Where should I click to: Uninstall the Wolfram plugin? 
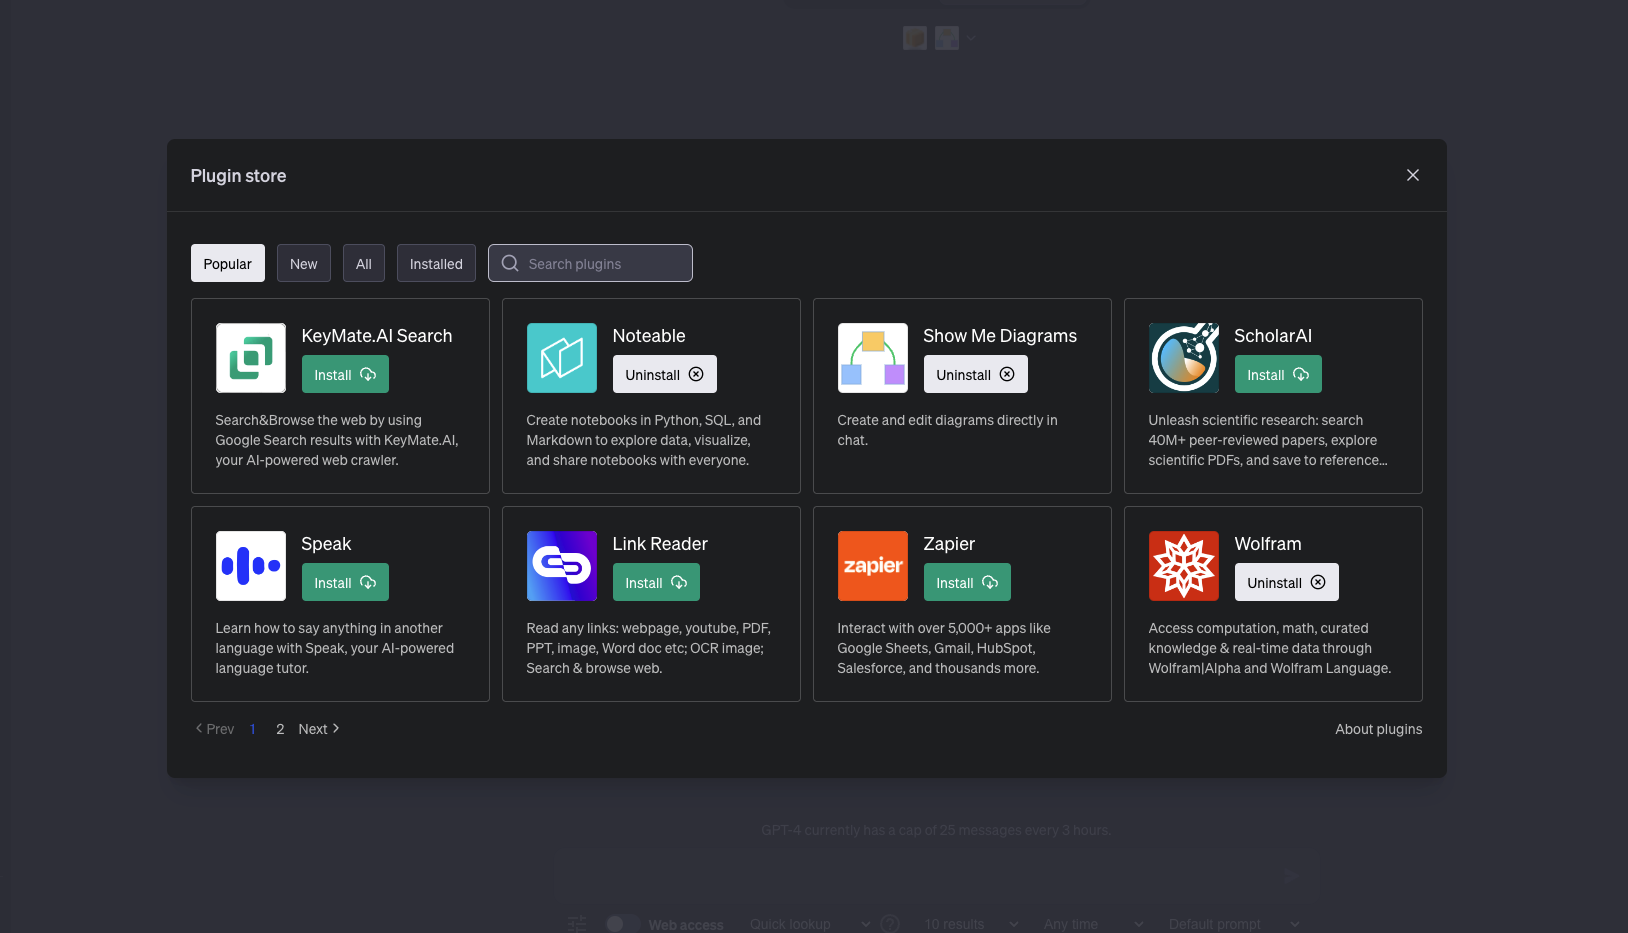click(x=1286, y=583)
